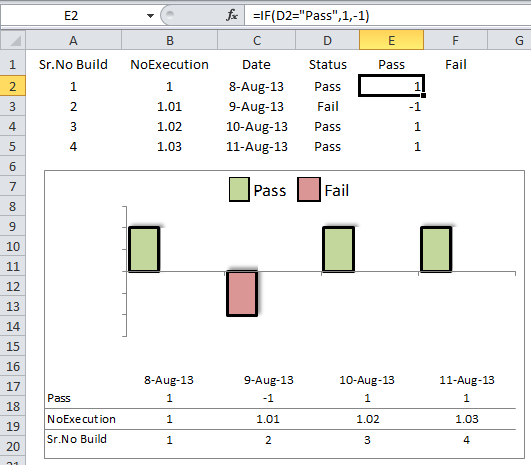The image size is (531, 465).
Task: Select row 2 header
Action: 13,86
